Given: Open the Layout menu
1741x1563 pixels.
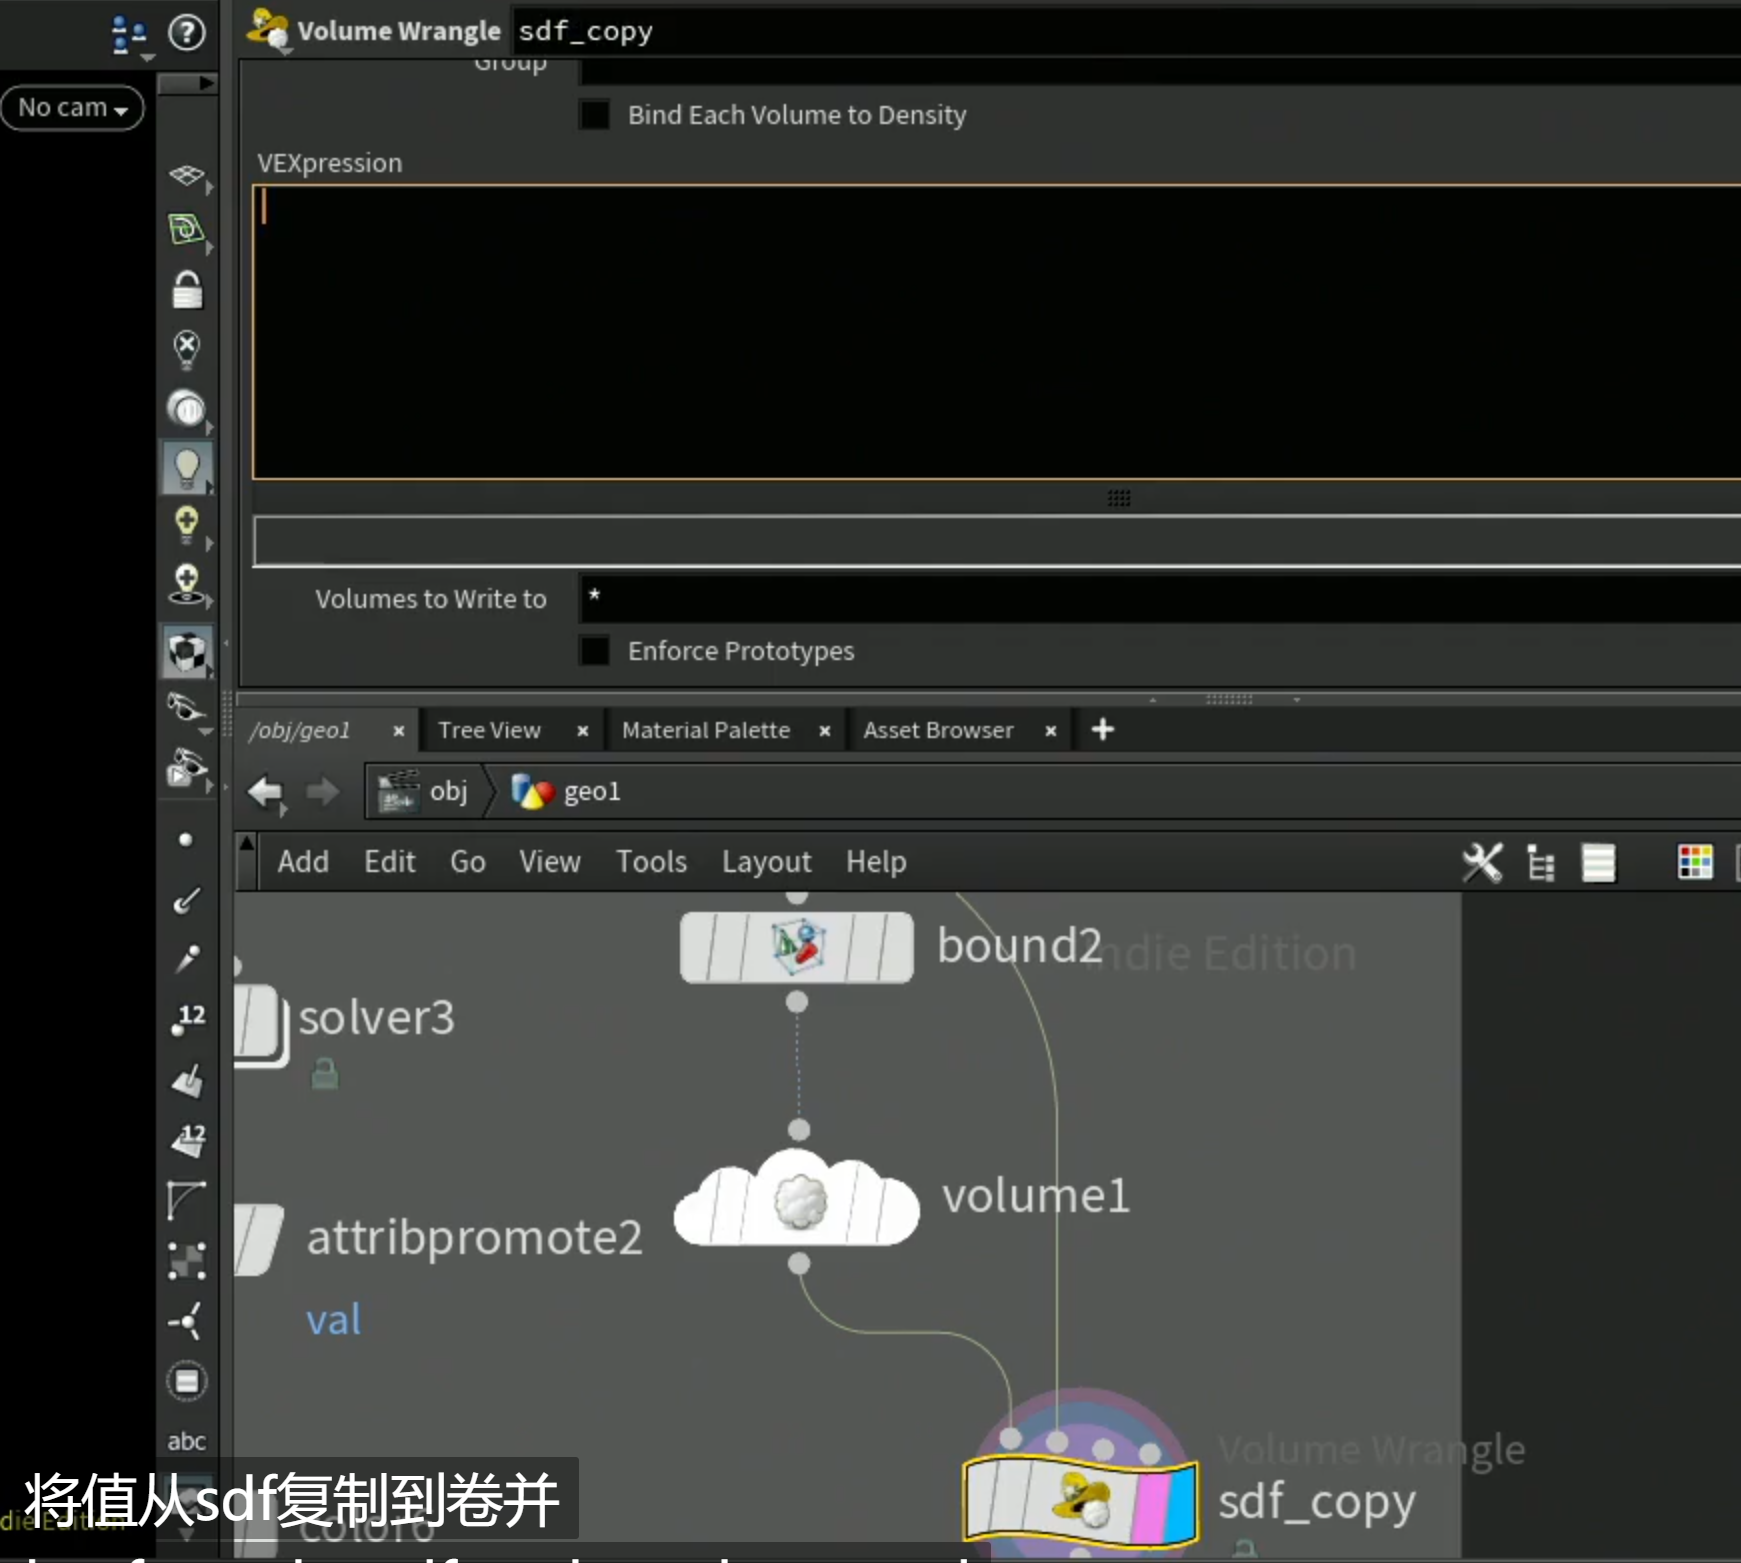Looking at the screenshot, I should (767, 862).
